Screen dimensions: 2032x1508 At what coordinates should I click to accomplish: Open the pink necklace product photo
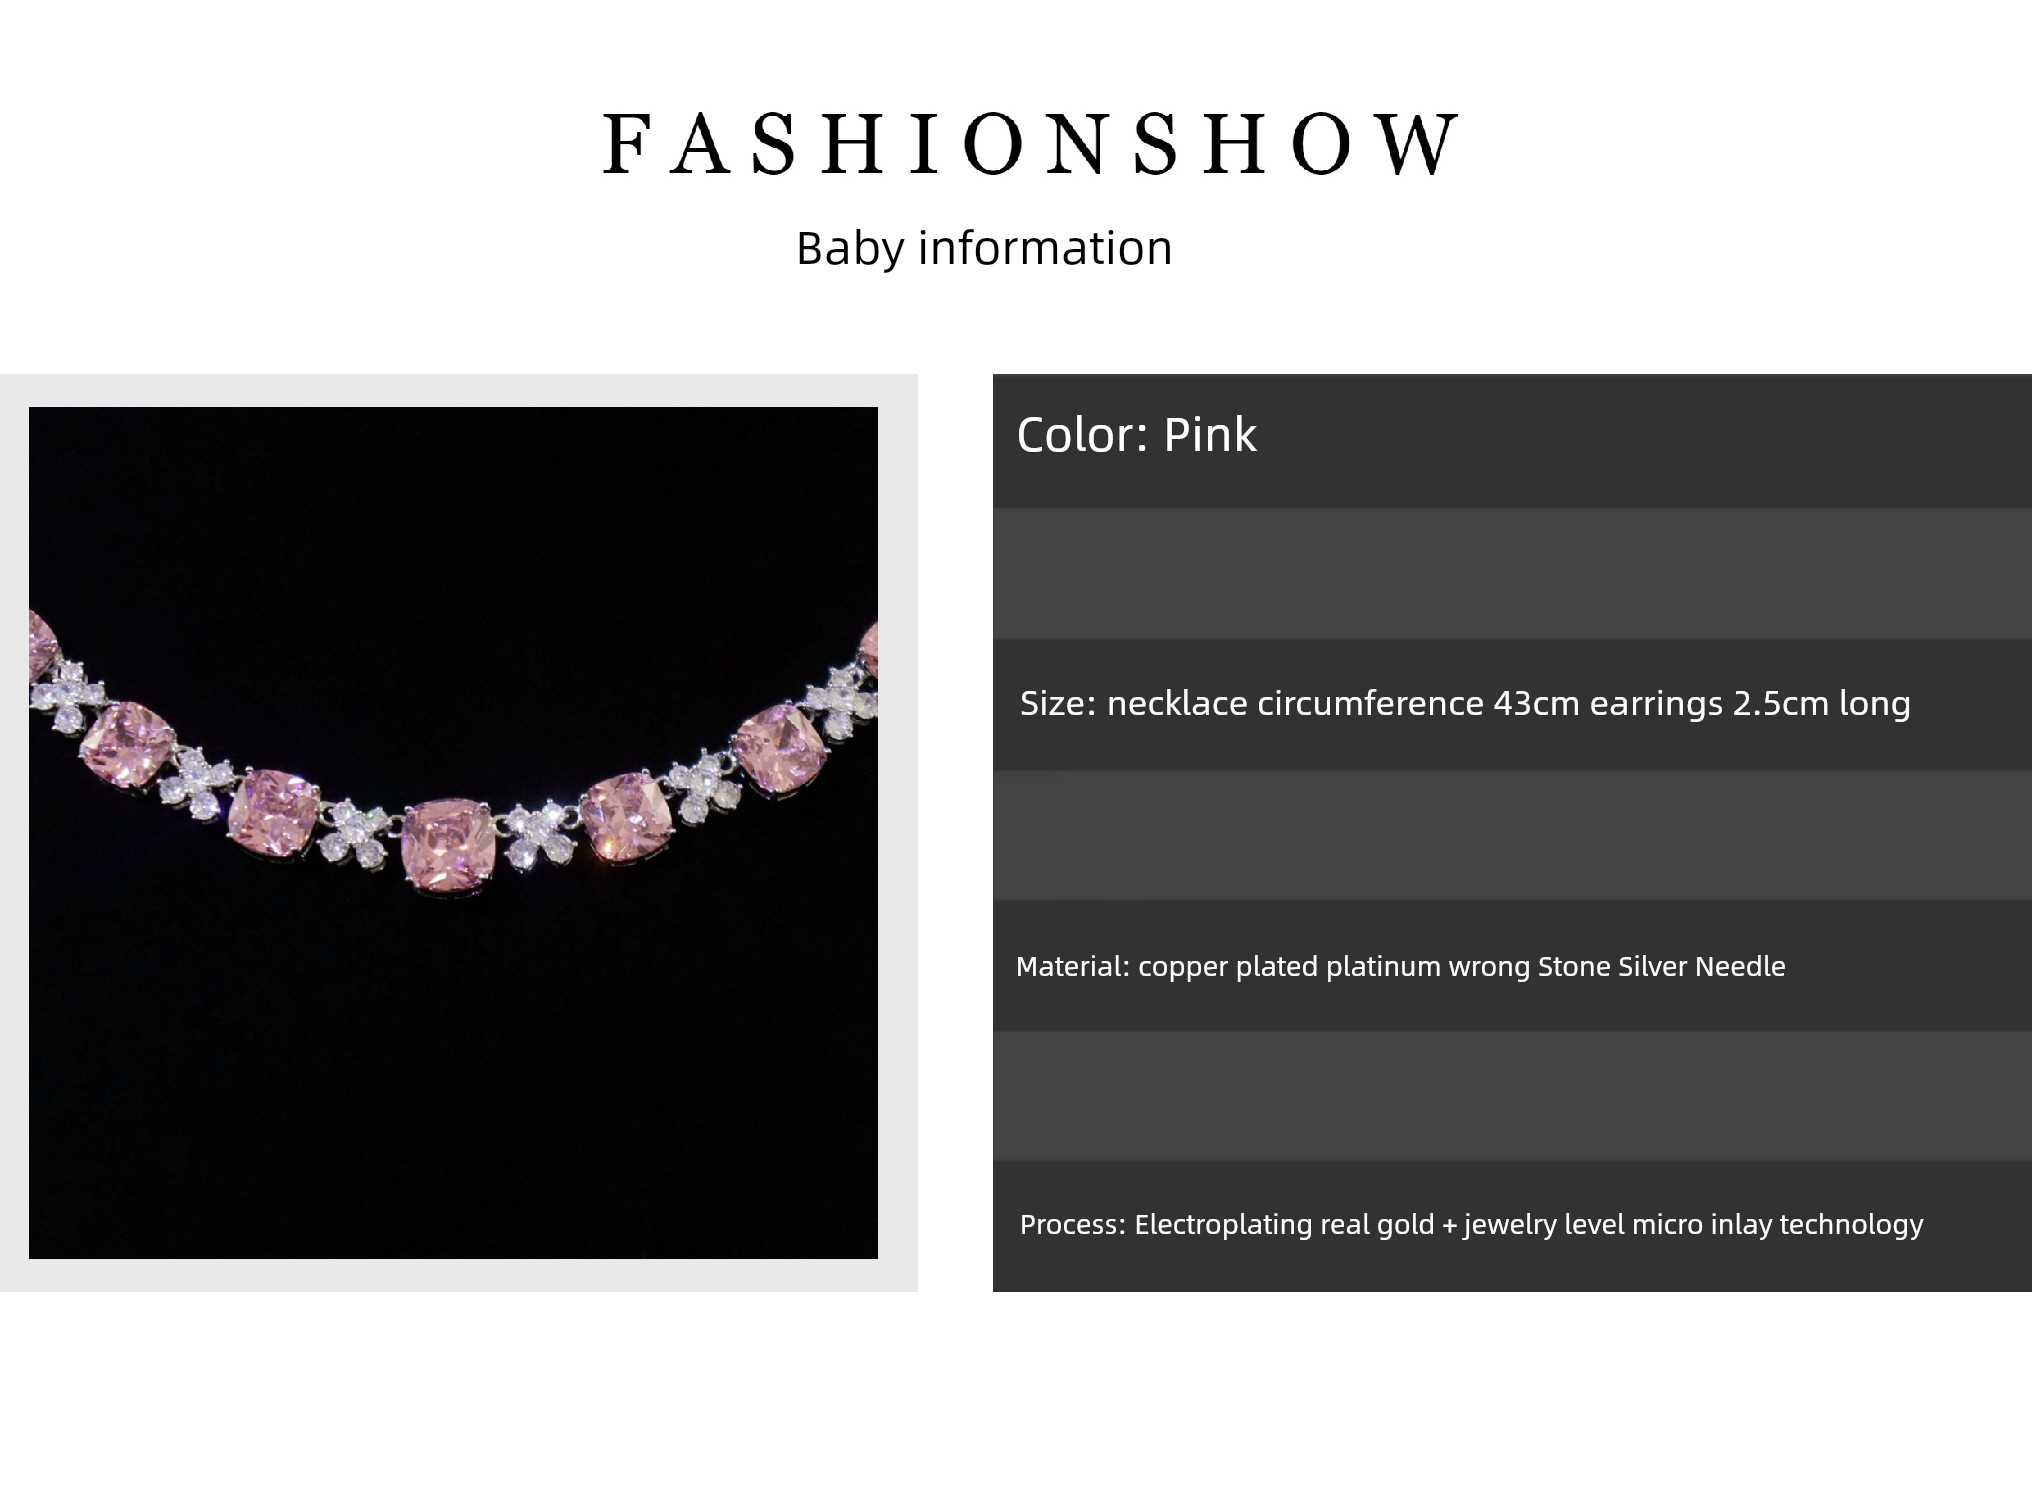pyautogui.click(x=453, y=832)
